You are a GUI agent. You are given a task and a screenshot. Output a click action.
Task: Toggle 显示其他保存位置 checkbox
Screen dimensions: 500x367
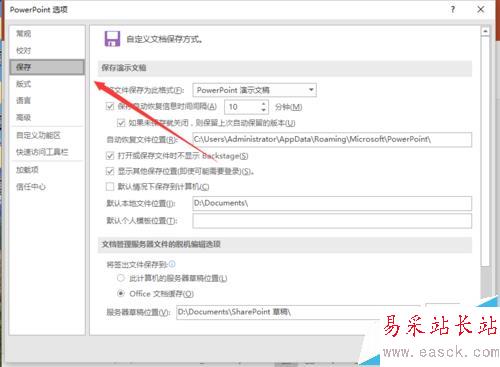[110, 171]
